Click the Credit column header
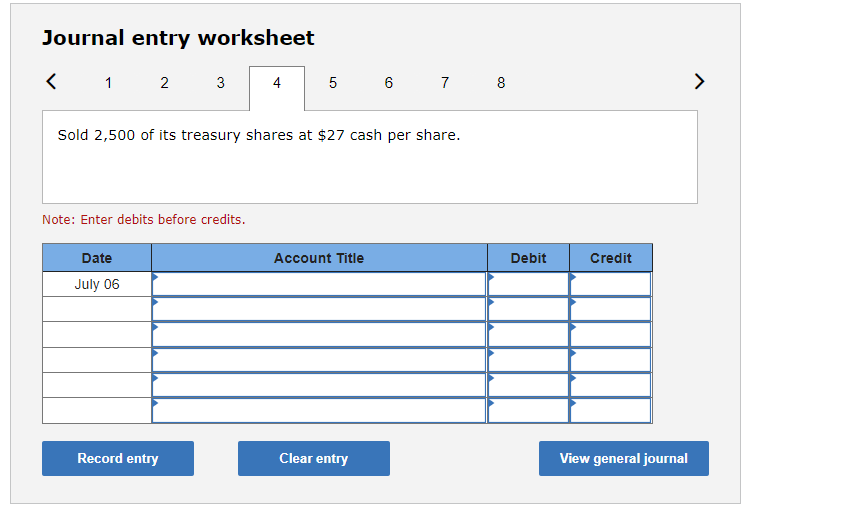Viewport: 848px width, 513px height. click(x=611, y=258)
